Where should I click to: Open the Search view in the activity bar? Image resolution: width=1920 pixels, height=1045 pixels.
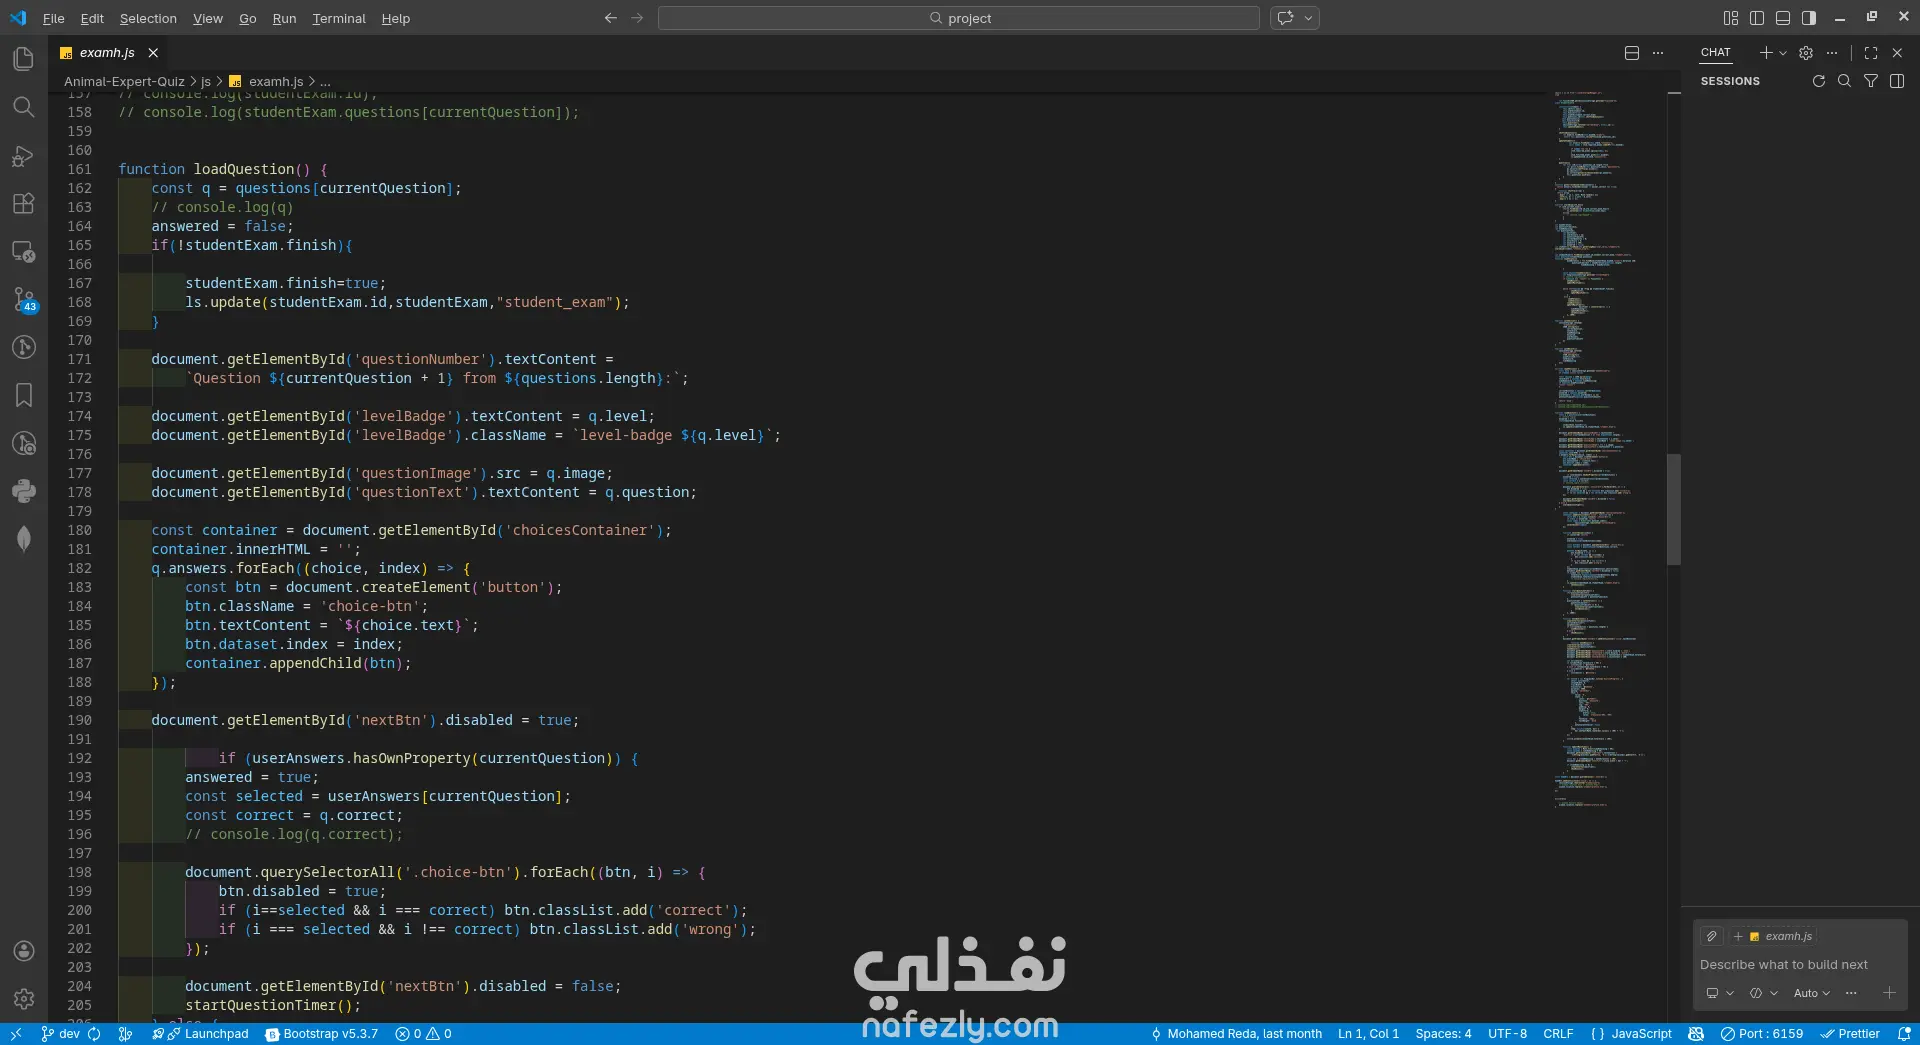[x=24, y=107]
